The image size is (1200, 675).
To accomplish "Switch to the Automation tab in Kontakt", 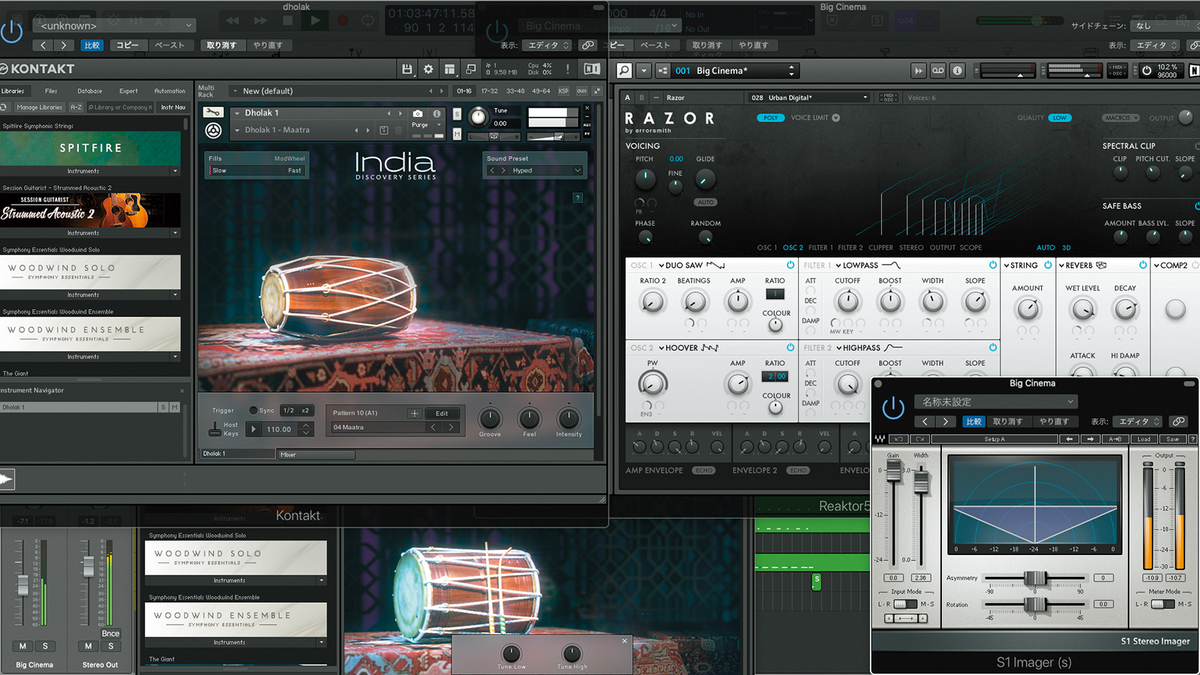I will coord(170,91).
